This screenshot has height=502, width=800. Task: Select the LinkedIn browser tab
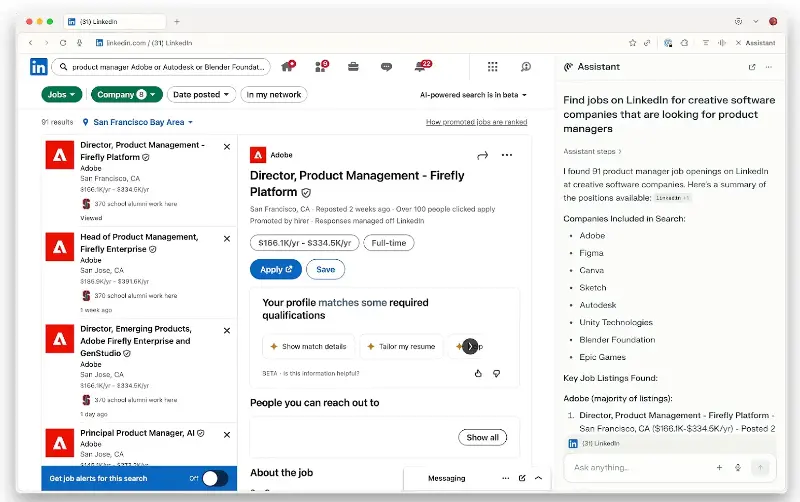point(115,21)
